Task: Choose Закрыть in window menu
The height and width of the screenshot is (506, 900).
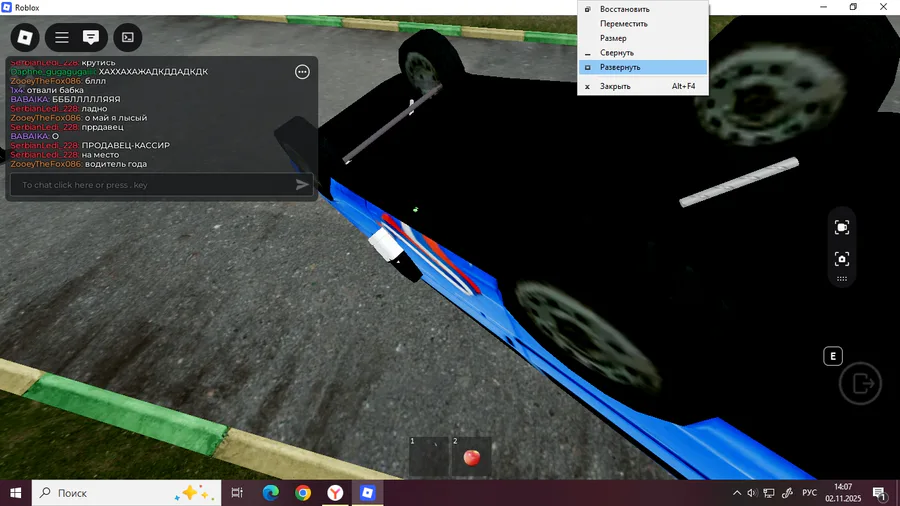Action: tap(643, 86)
